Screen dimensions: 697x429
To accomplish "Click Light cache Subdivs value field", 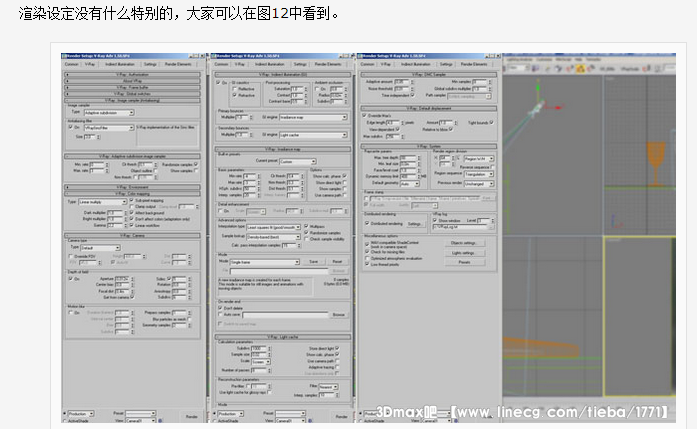I will pos(258,349).
